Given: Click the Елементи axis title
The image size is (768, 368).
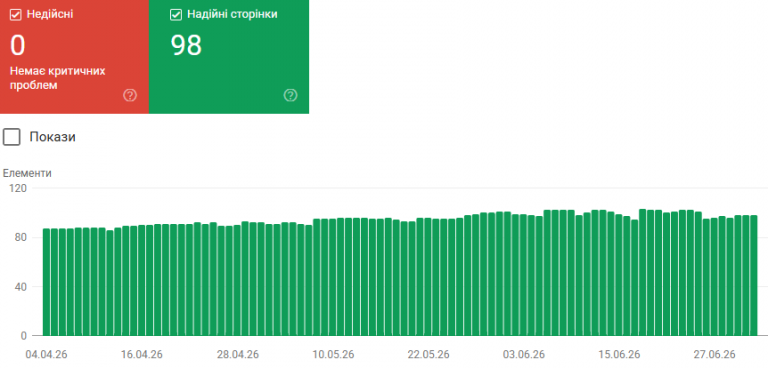Looking at the screenshot, I should click(27, 173).
